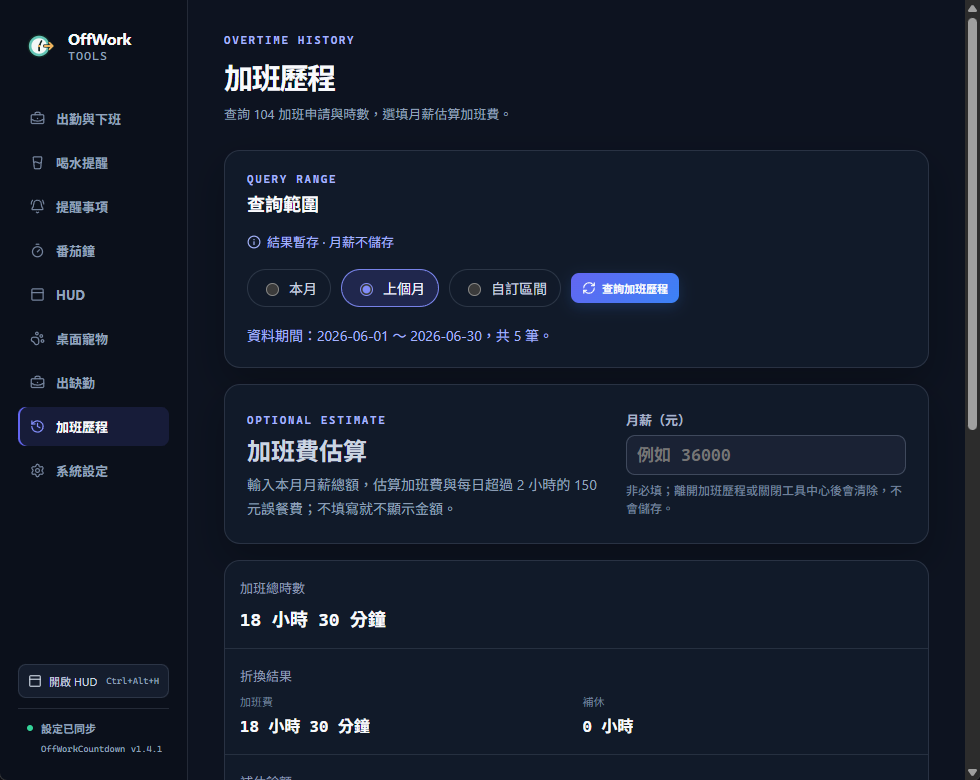Focus the 月薪 (元) input field
The width and height of the screenshot is (980, 780).
pos(766,455)
